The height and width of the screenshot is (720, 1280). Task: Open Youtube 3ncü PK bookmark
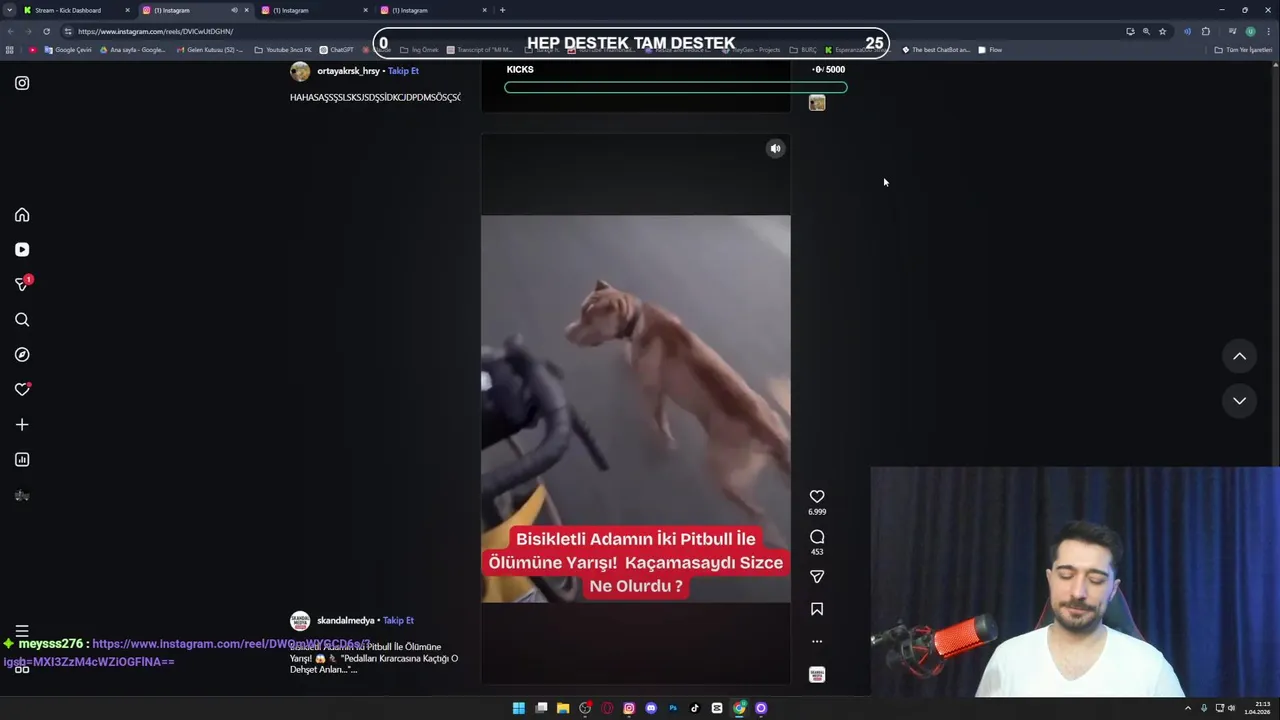(x=283, y=50)
